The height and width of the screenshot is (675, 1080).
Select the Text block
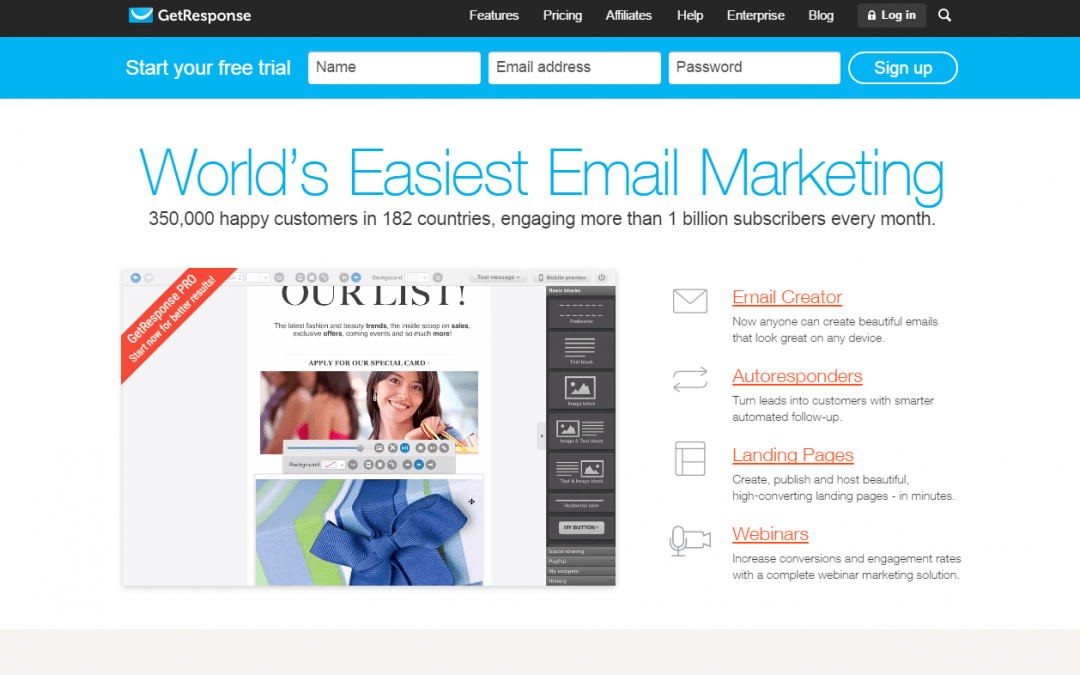[581, 350]
